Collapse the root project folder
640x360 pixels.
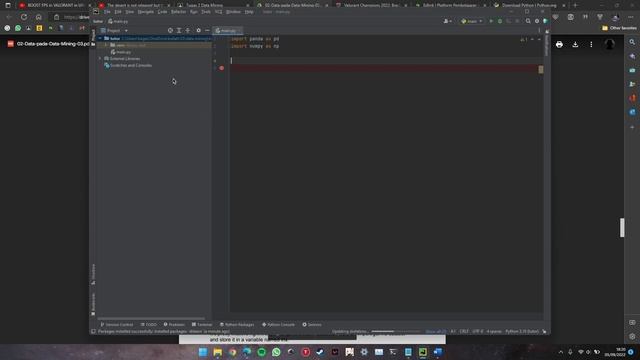pos(100,38)
